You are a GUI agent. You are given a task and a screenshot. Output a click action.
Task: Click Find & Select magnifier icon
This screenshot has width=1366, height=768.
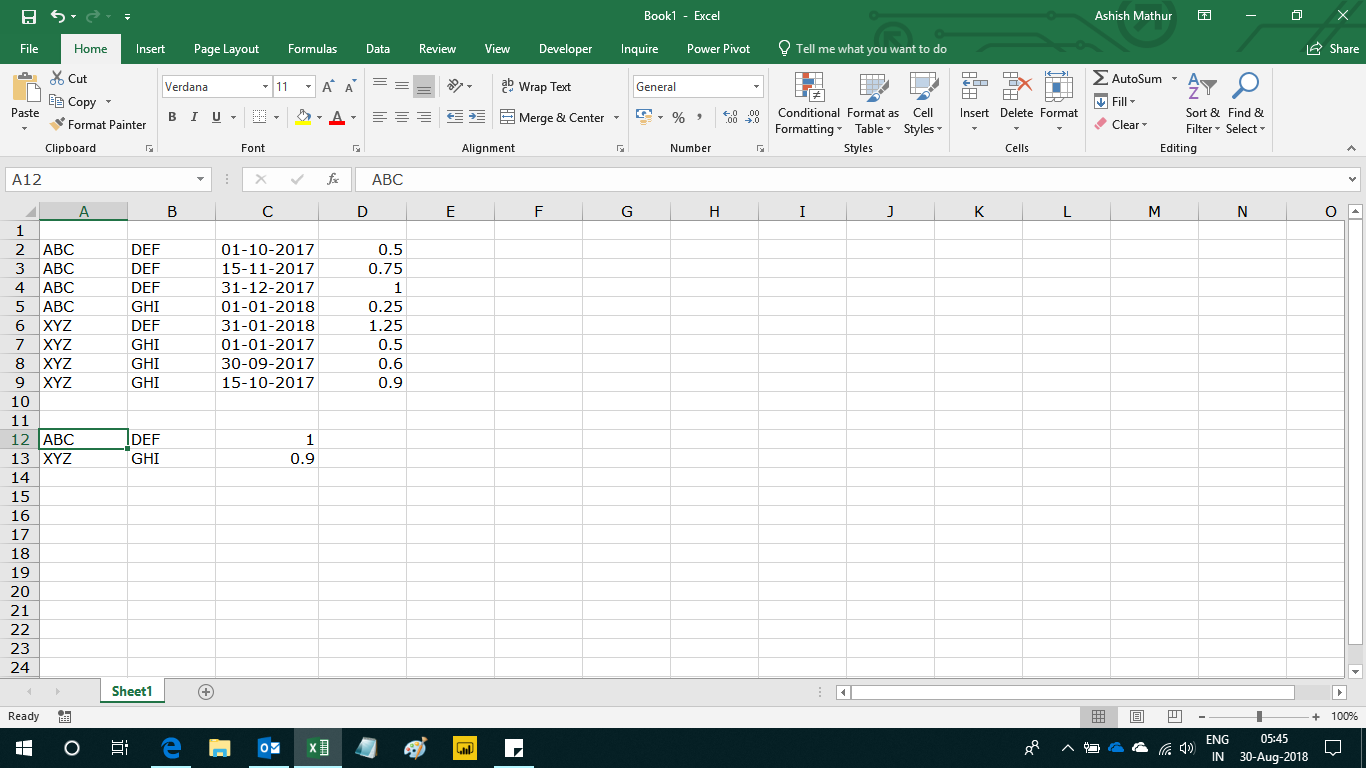coord(1245,87)
